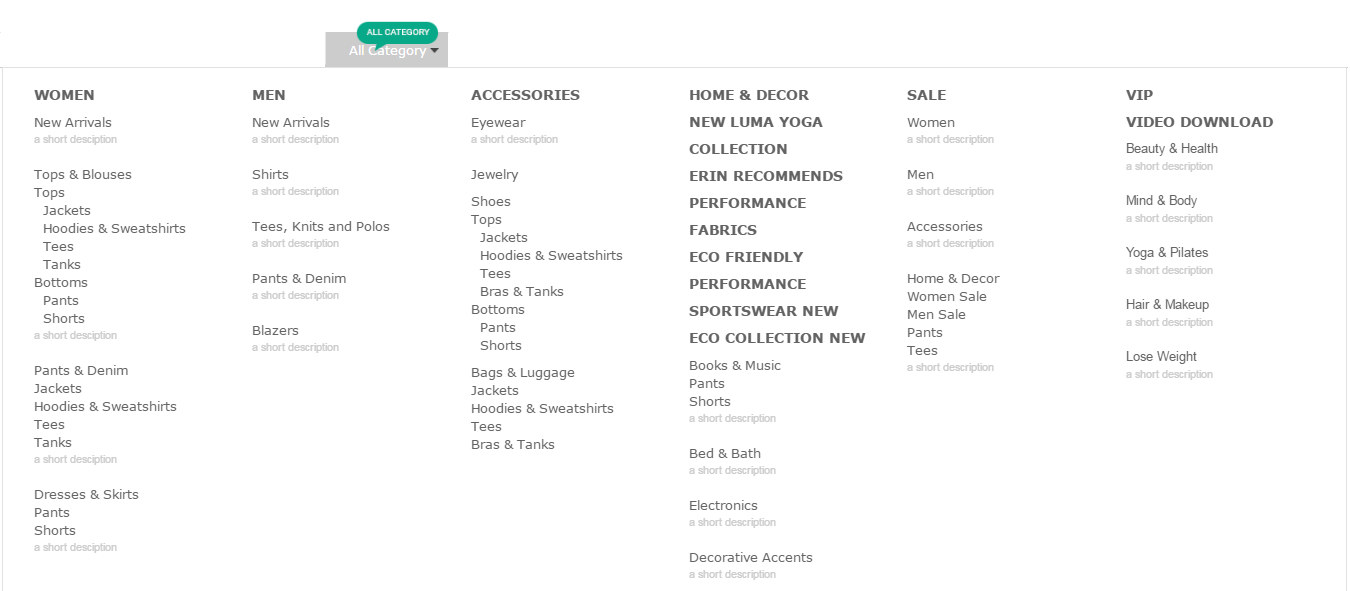Select the ACCESSORIES category heading
The height and width of the screenshot is (591, 1350).
click(x=525, y=95)
